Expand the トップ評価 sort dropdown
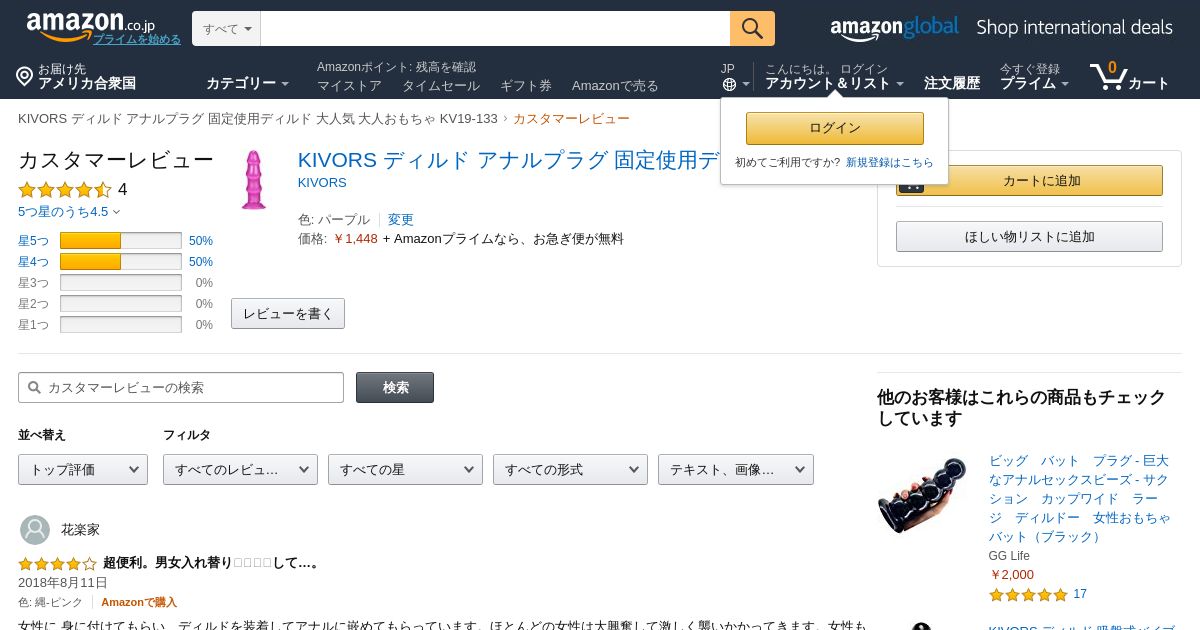The width and height of the screenshot is (1200, 630). (x=83, y=469)
